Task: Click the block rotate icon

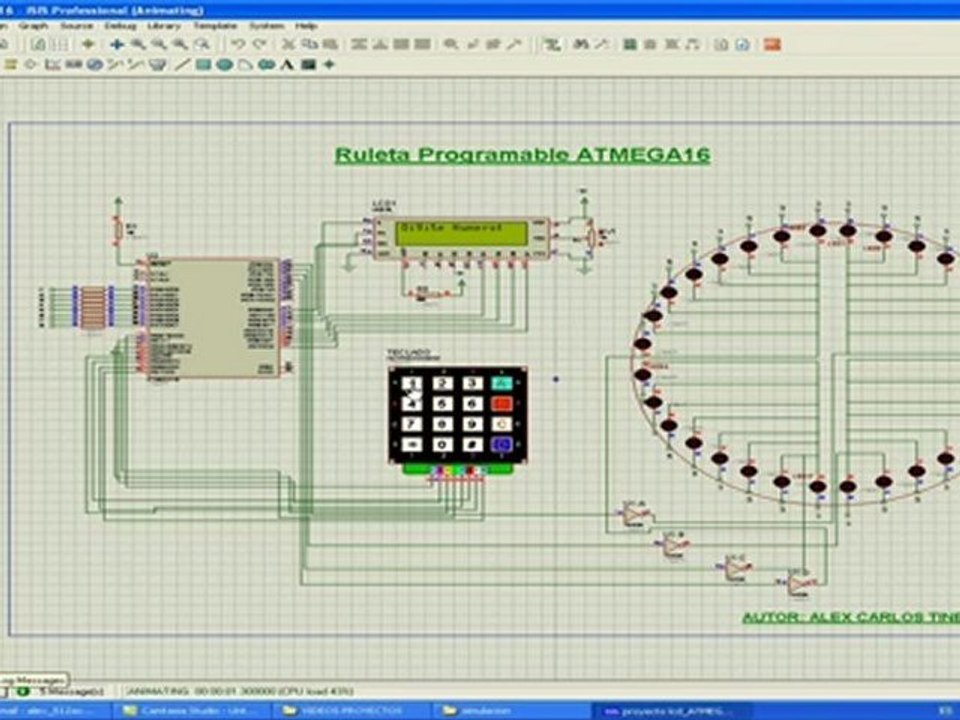Action: pyautogui.click(x=401, y=44)
